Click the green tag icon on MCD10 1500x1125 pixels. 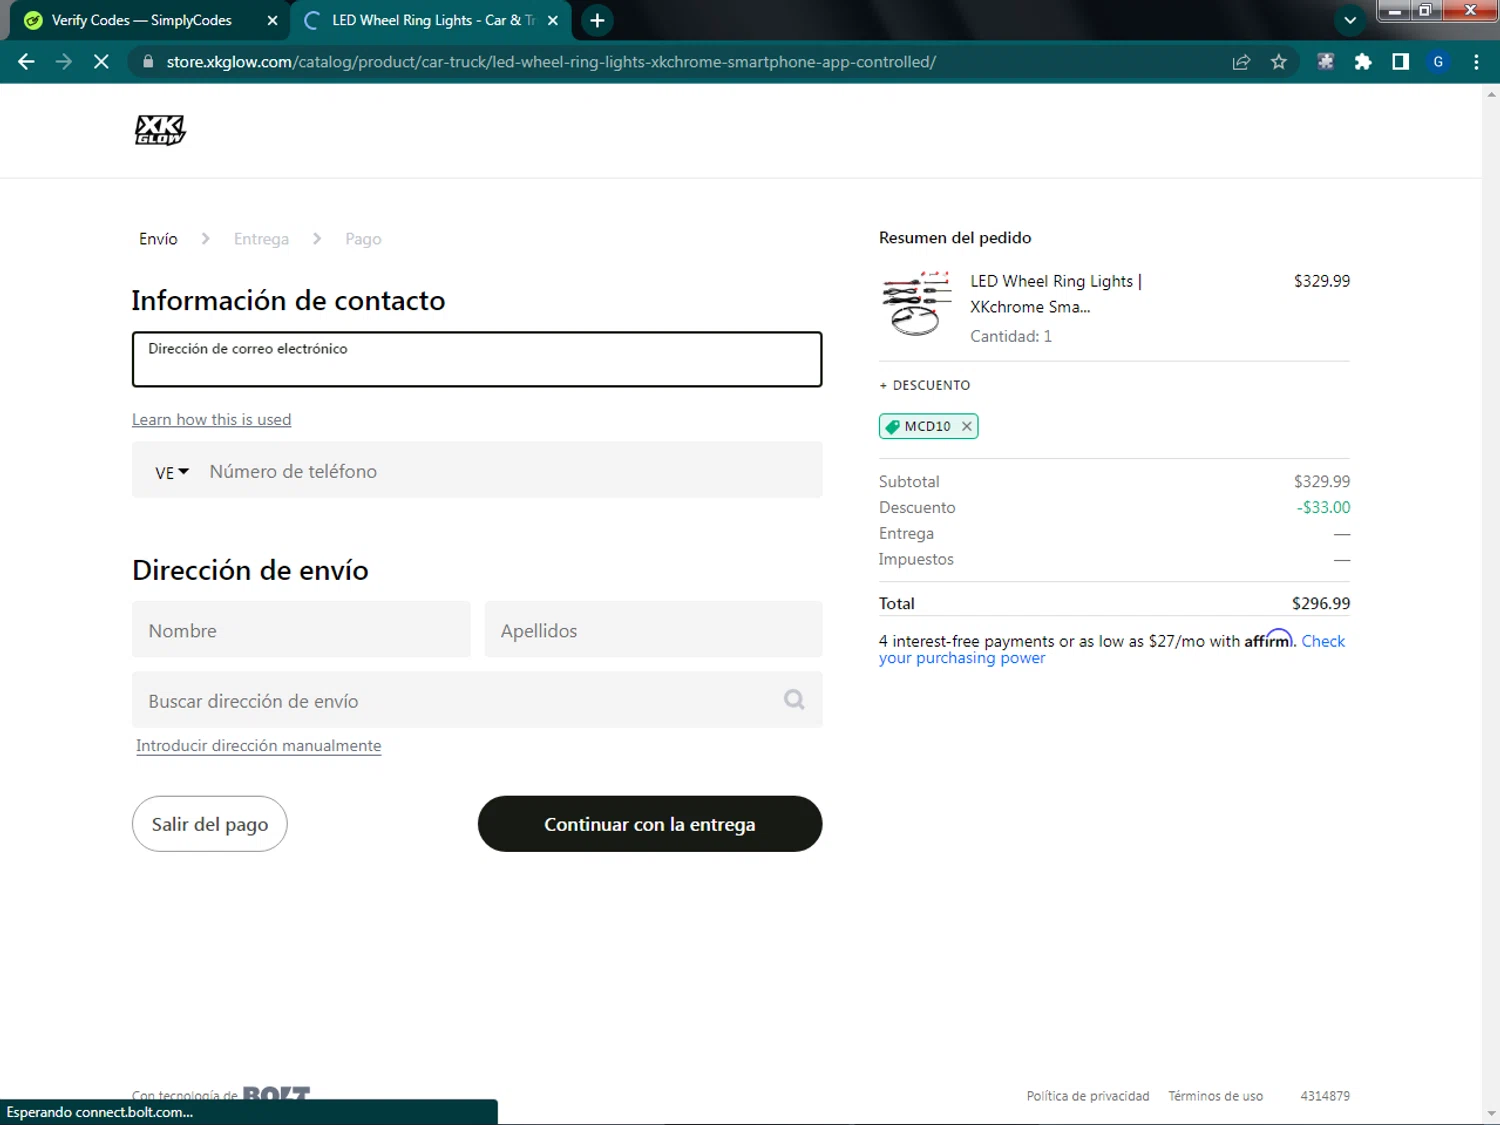pos(893,426)
